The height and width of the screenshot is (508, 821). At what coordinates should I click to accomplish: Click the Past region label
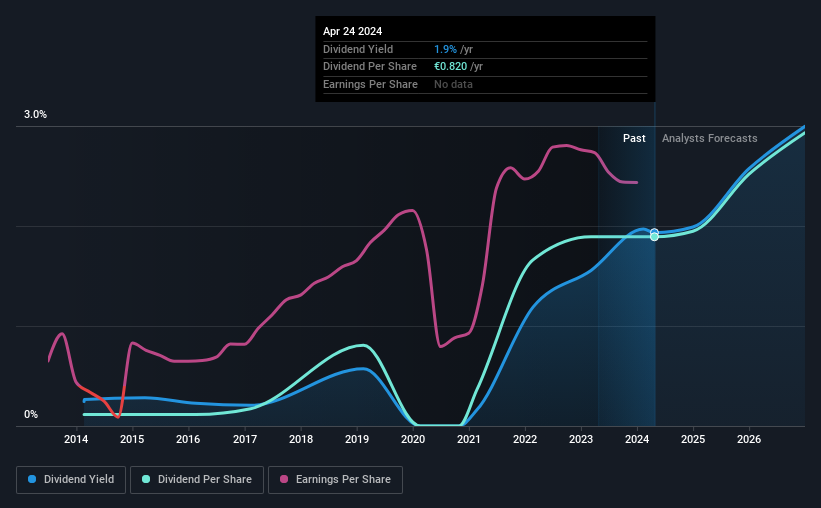[x=634, y=138]
